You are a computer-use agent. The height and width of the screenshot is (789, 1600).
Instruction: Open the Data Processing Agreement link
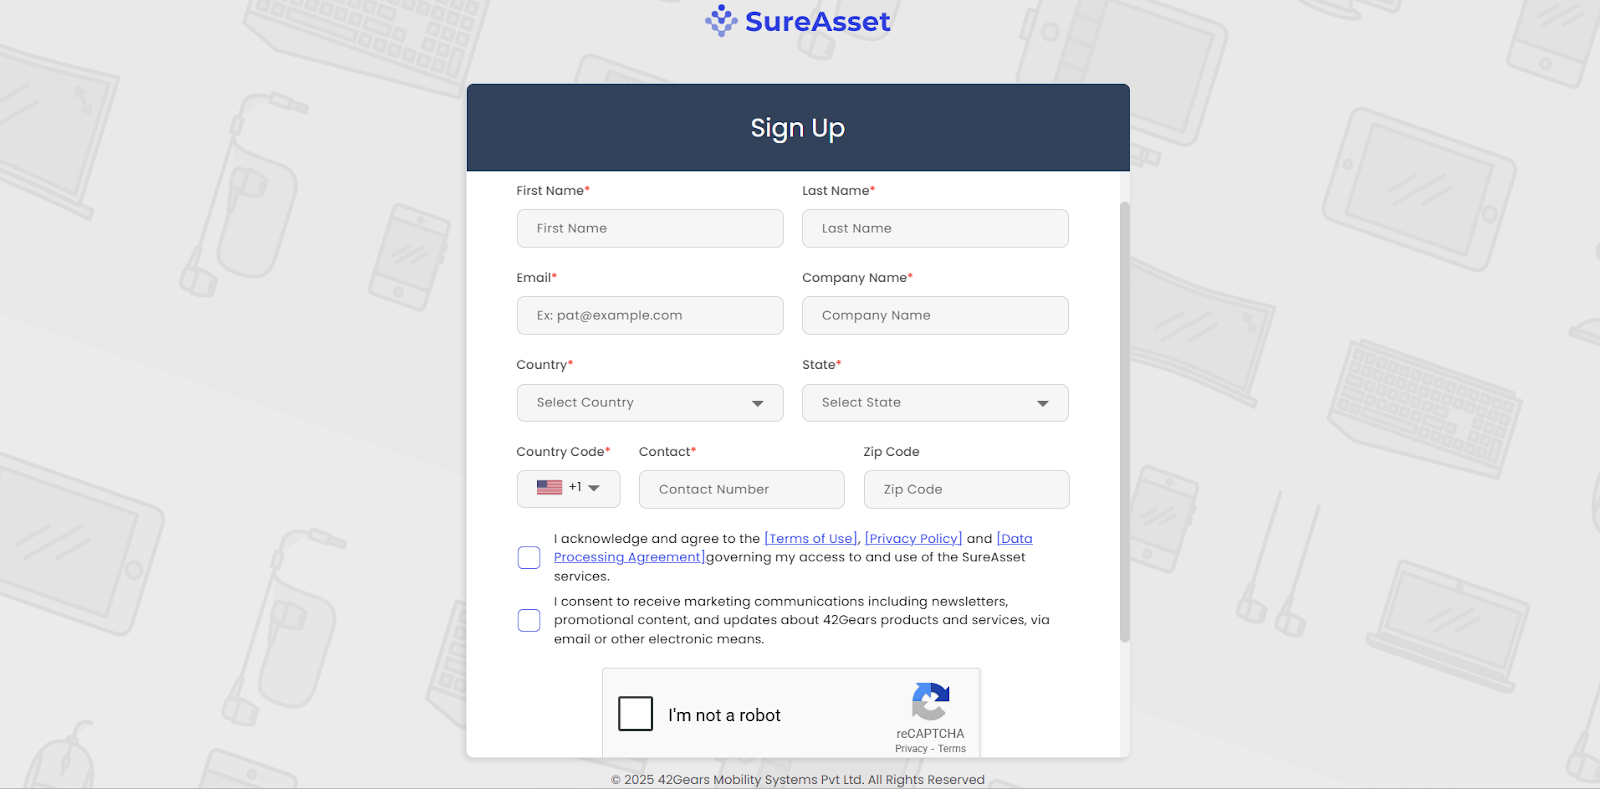click(x=629, y=557)
